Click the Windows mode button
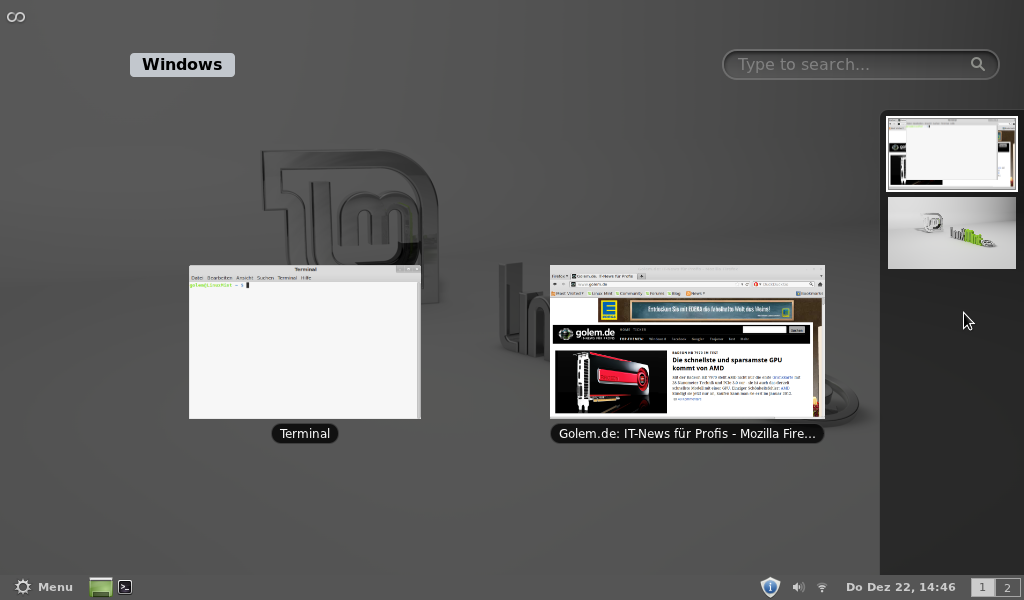This screenshot has height=600, width=1024. tap(182, 64)
